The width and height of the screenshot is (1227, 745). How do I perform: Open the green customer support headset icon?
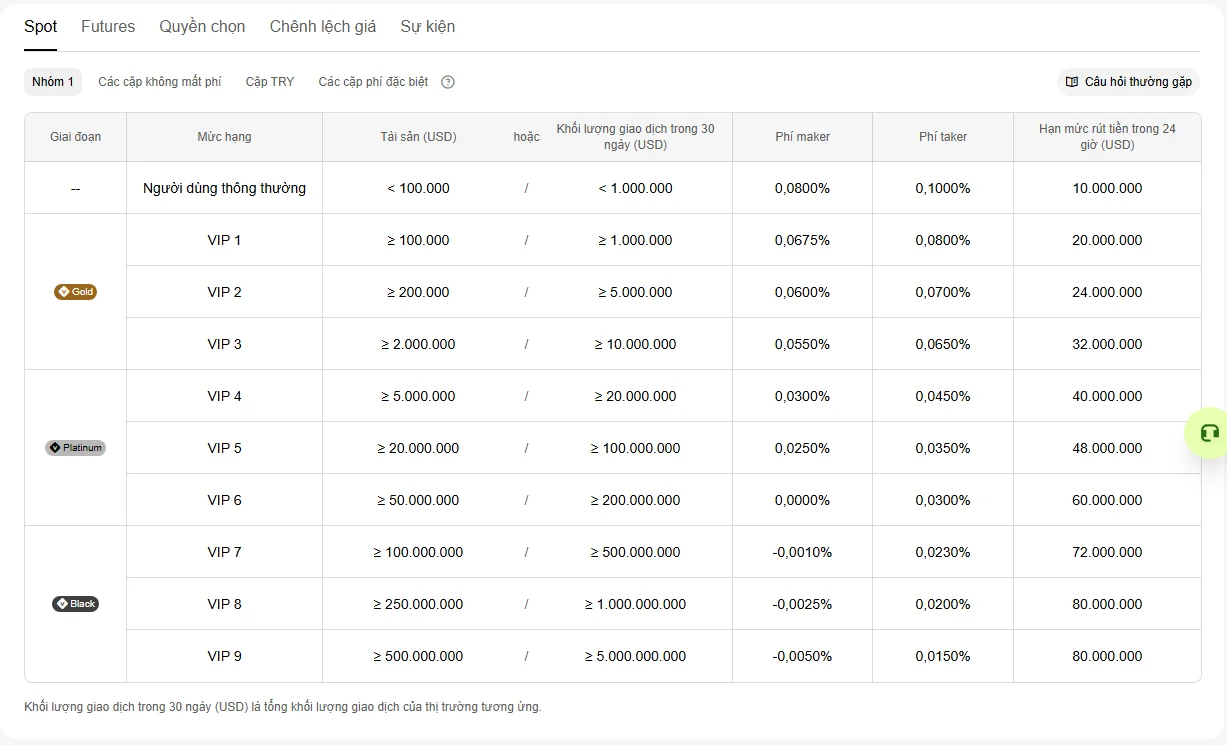pyautogui.click(x=1209, y=433)
